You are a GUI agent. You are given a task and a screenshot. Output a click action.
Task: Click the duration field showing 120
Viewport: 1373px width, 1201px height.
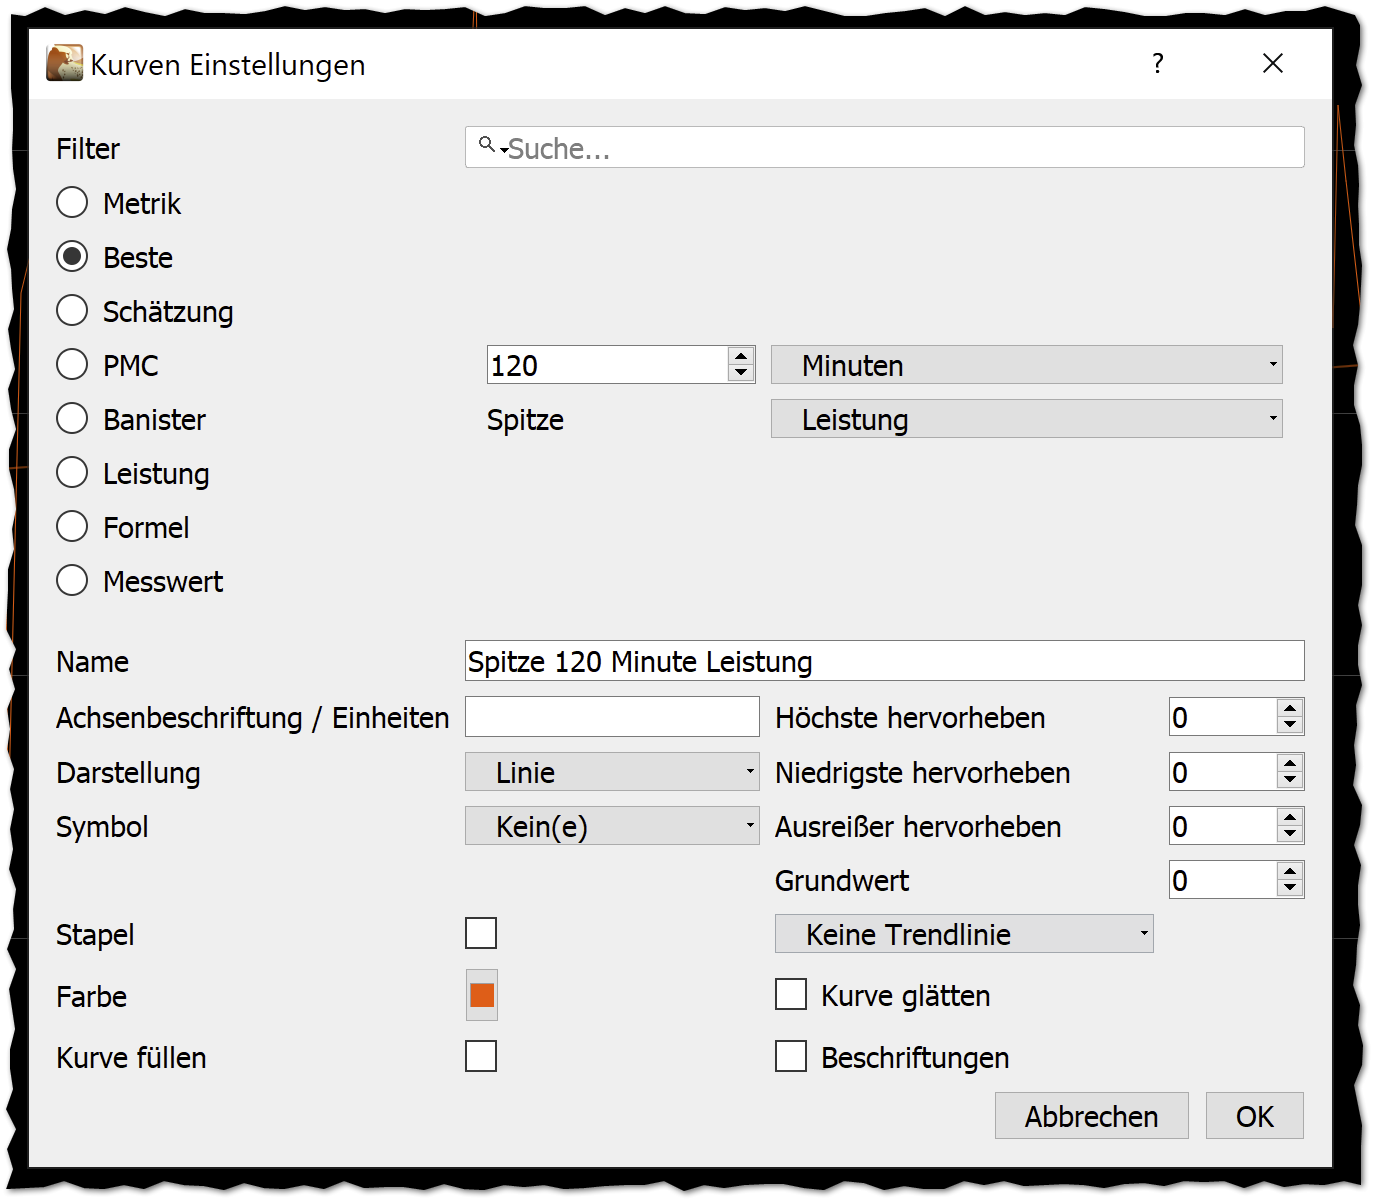608,365
